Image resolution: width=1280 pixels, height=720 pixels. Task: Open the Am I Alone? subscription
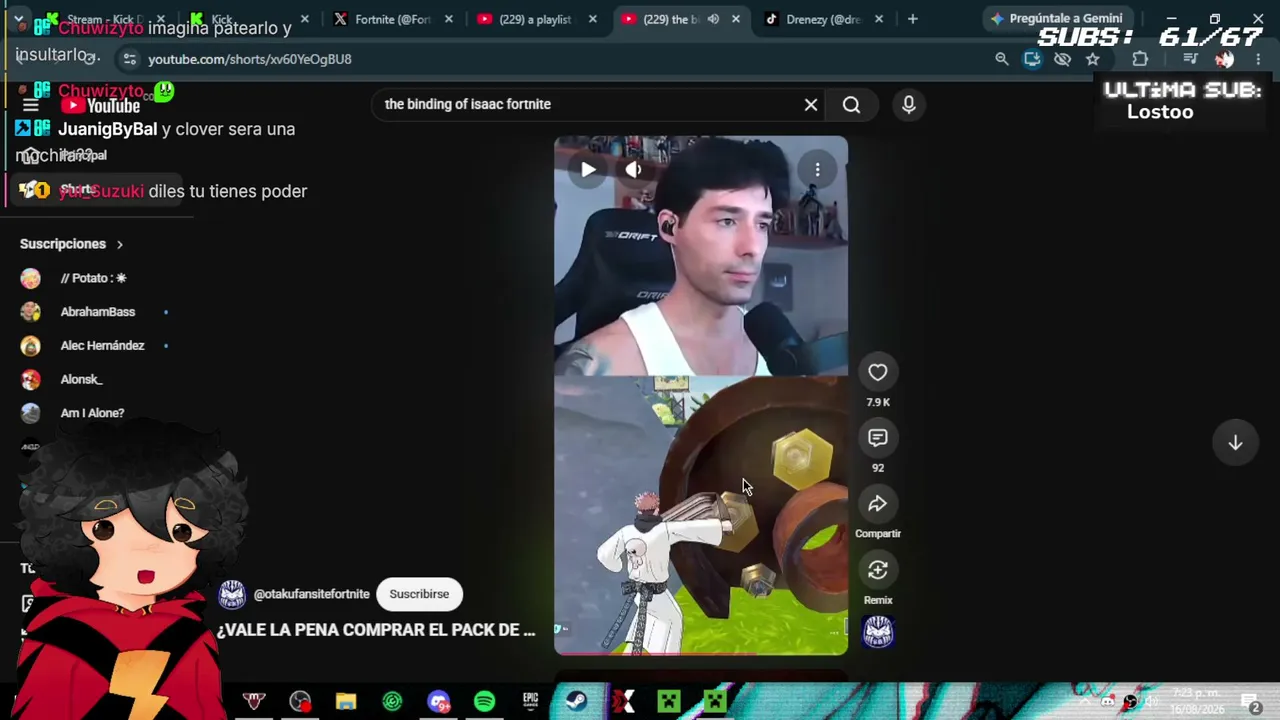92,413
